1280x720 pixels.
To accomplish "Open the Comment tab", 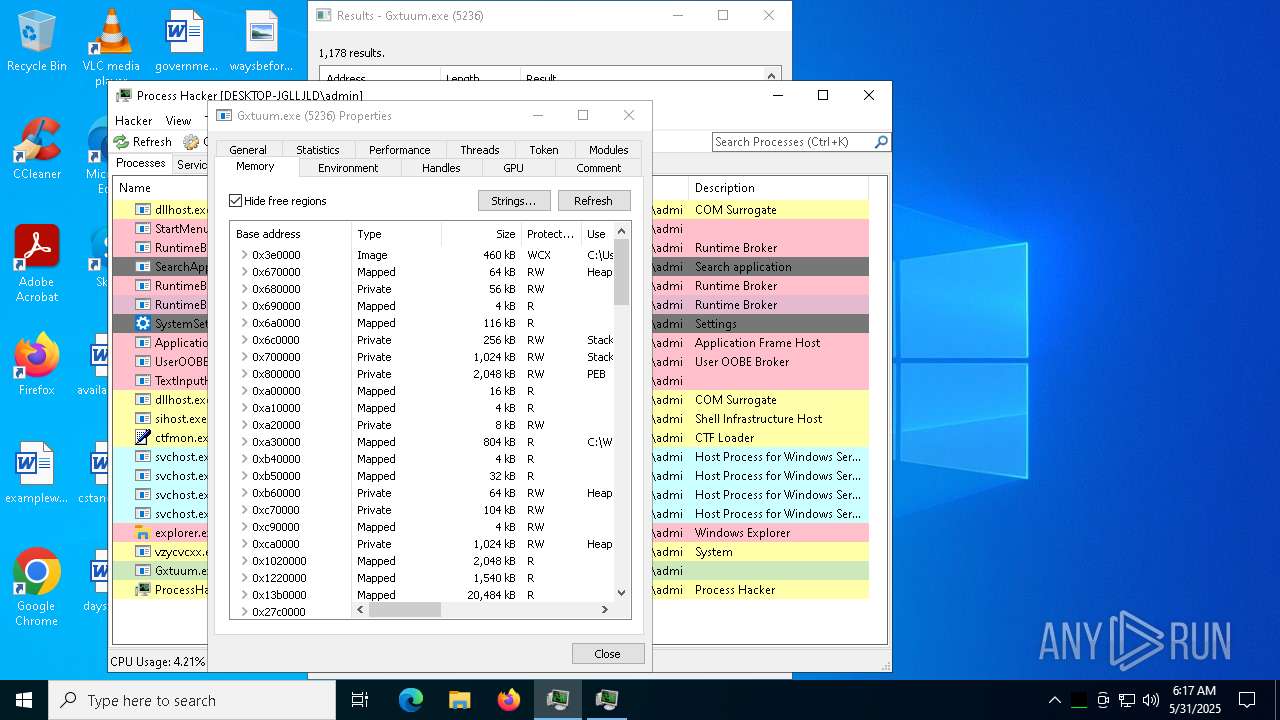I will point(598,168).
